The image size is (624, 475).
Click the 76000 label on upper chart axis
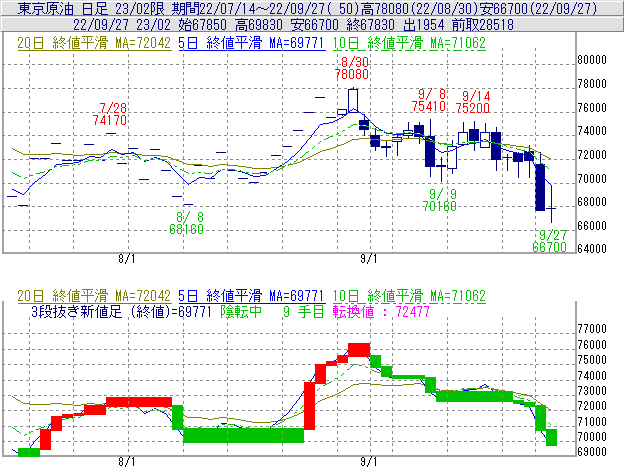(592, 108)
